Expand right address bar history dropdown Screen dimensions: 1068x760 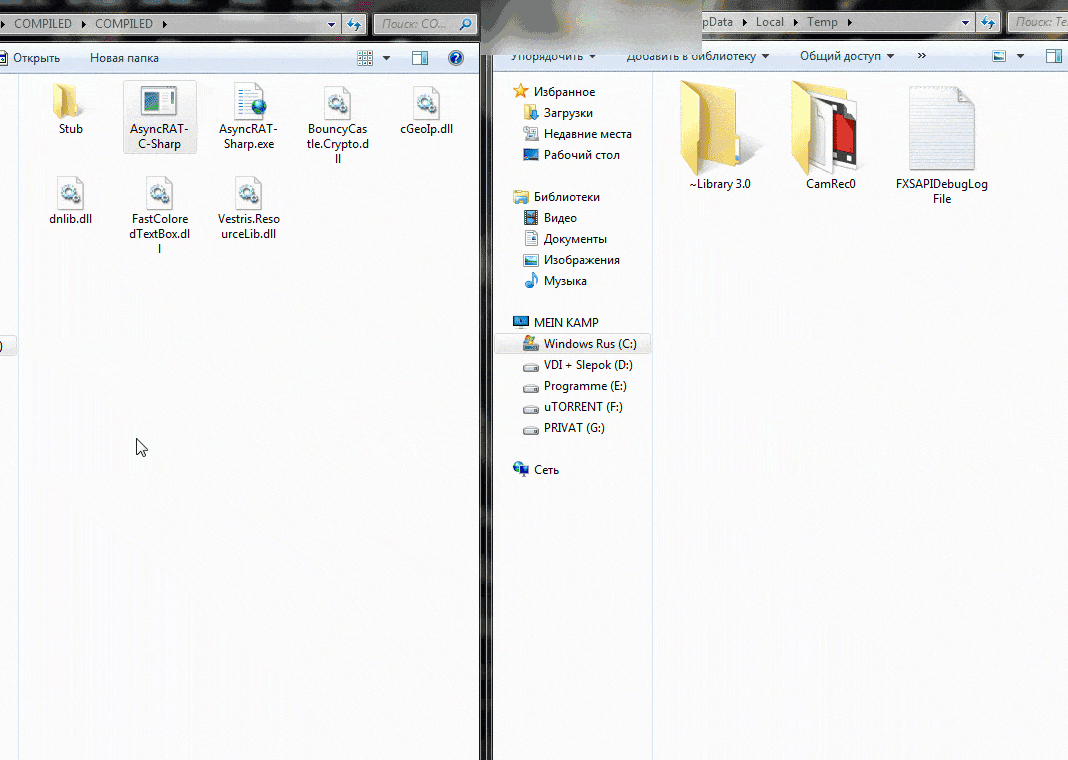[965, 22]
